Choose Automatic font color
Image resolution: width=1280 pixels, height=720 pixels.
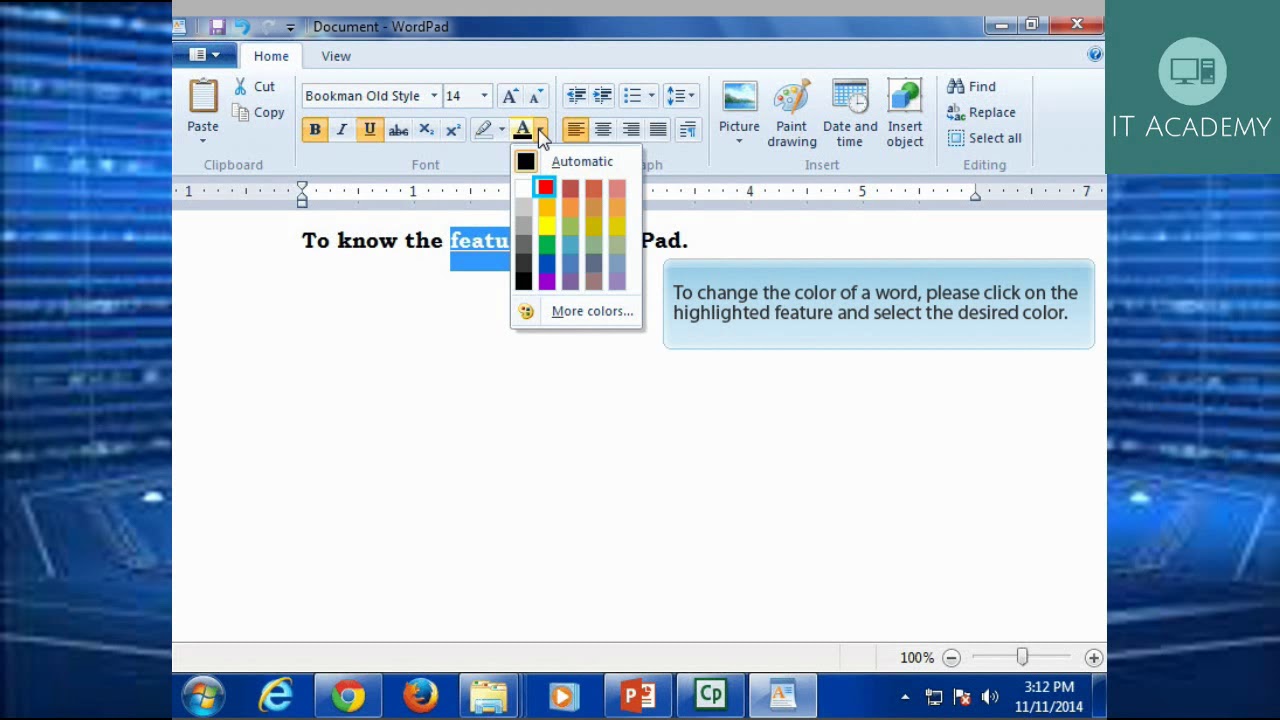(x=577, y=161)
